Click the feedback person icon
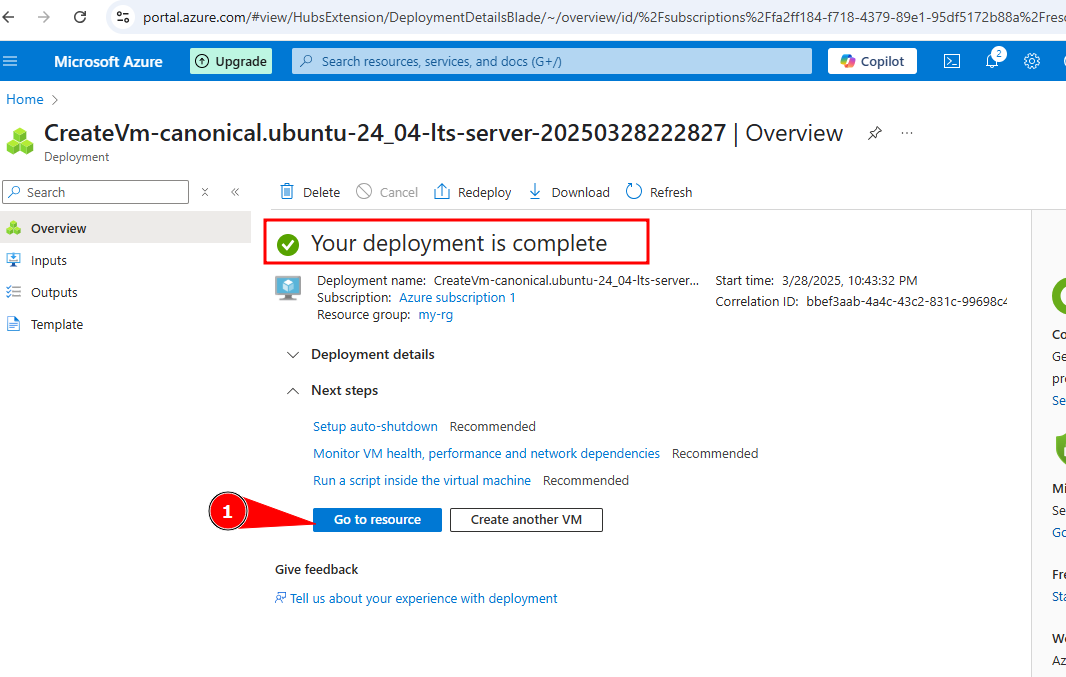Screen dimensions: 1066x677 pos(280,598)
